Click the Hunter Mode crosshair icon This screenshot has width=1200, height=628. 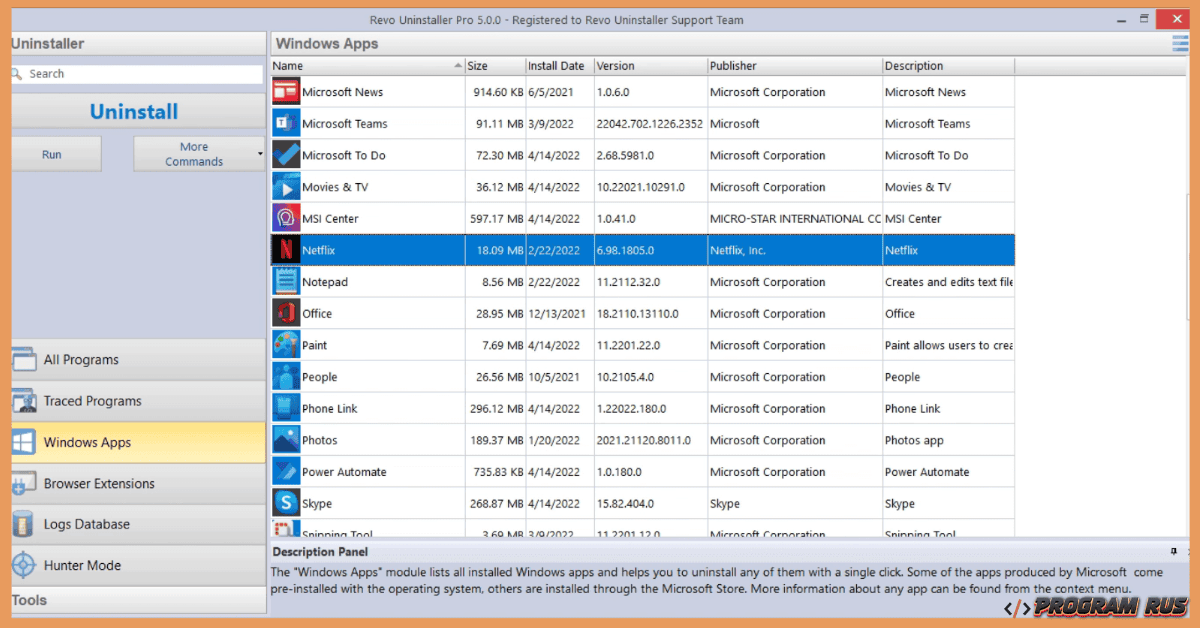click(23, 564)
